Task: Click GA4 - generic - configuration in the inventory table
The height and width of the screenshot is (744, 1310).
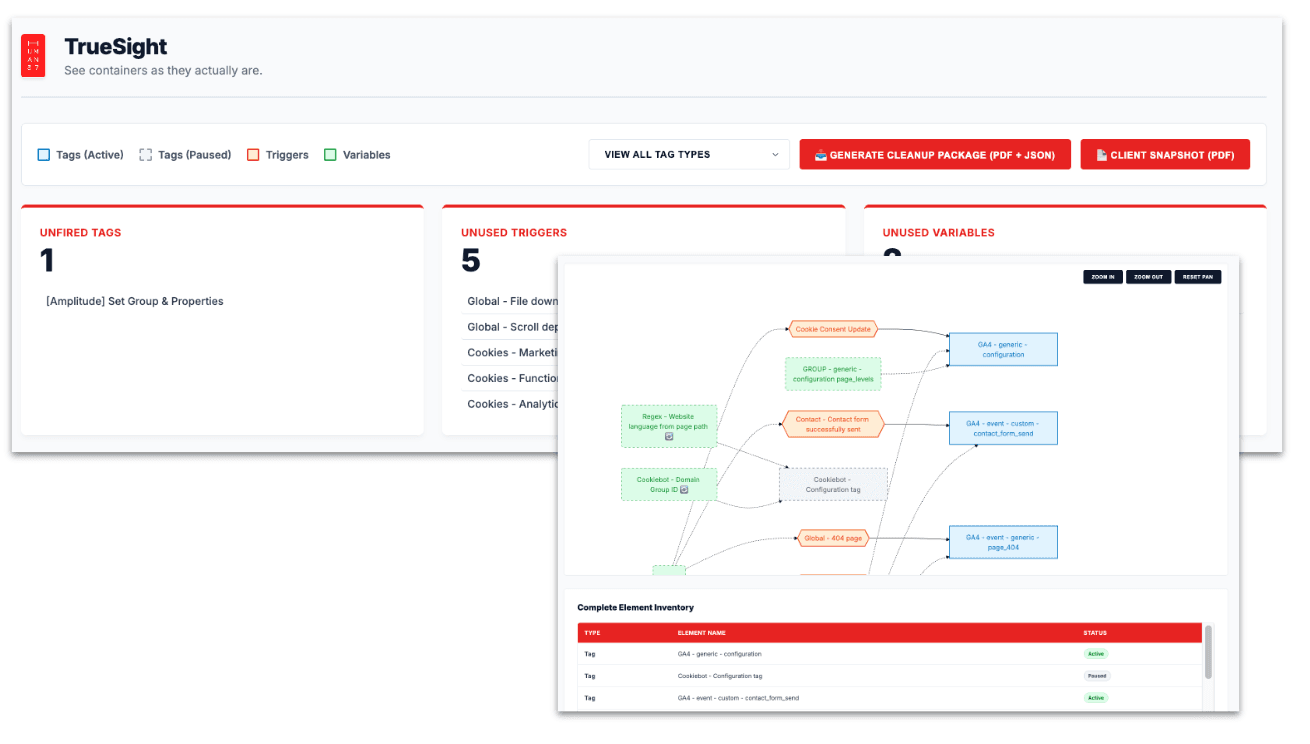Action: (719, 654)
